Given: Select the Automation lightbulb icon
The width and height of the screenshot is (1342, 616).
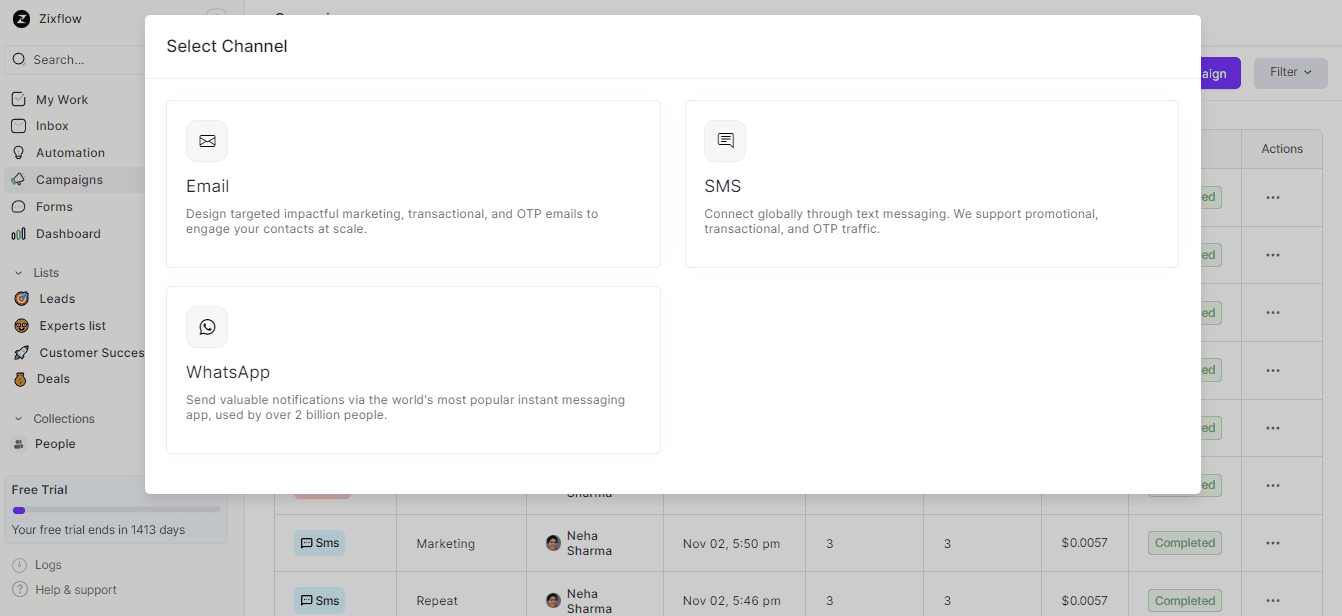Looking at the screenshot, I should click(x=20, y=152).
